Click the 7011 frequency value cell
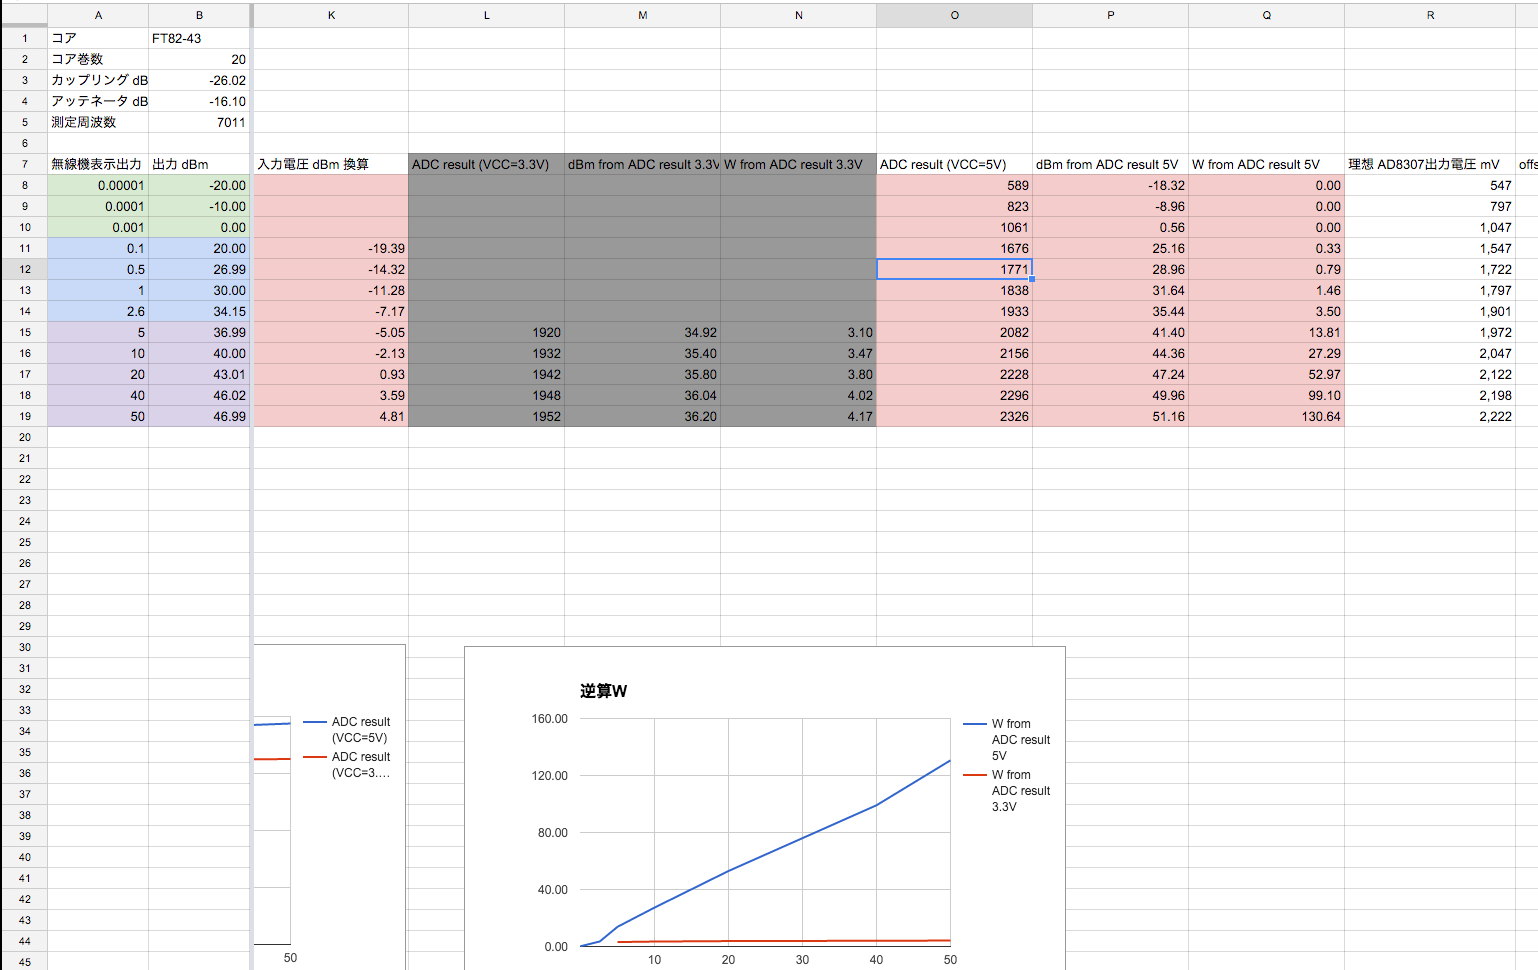The width and height of the screenshot is (1538, 970). tap(198, 122)
